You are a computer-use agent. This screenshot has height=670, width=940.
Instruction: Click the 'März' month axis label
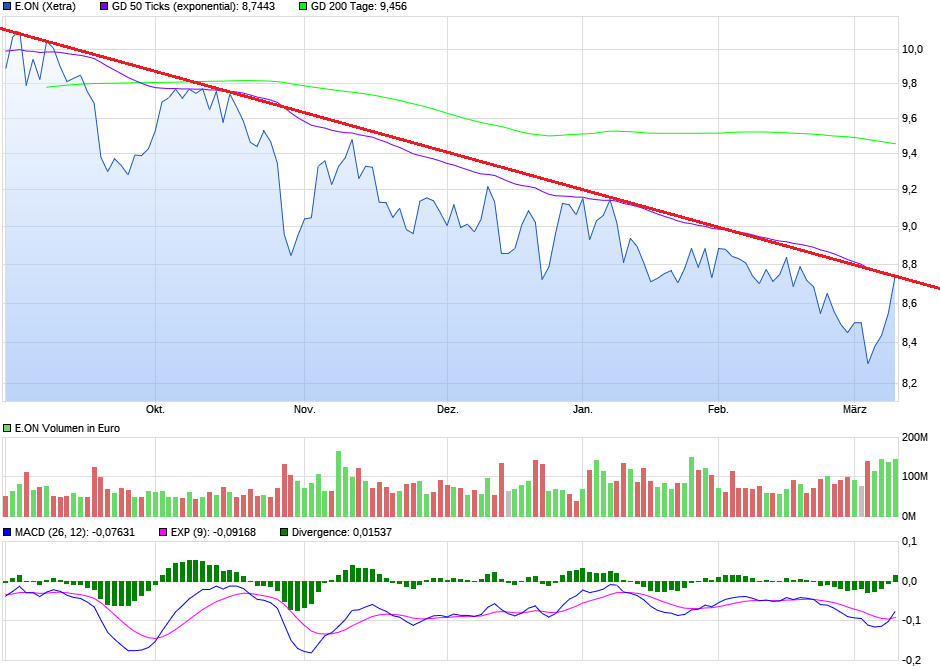[855, 410]
